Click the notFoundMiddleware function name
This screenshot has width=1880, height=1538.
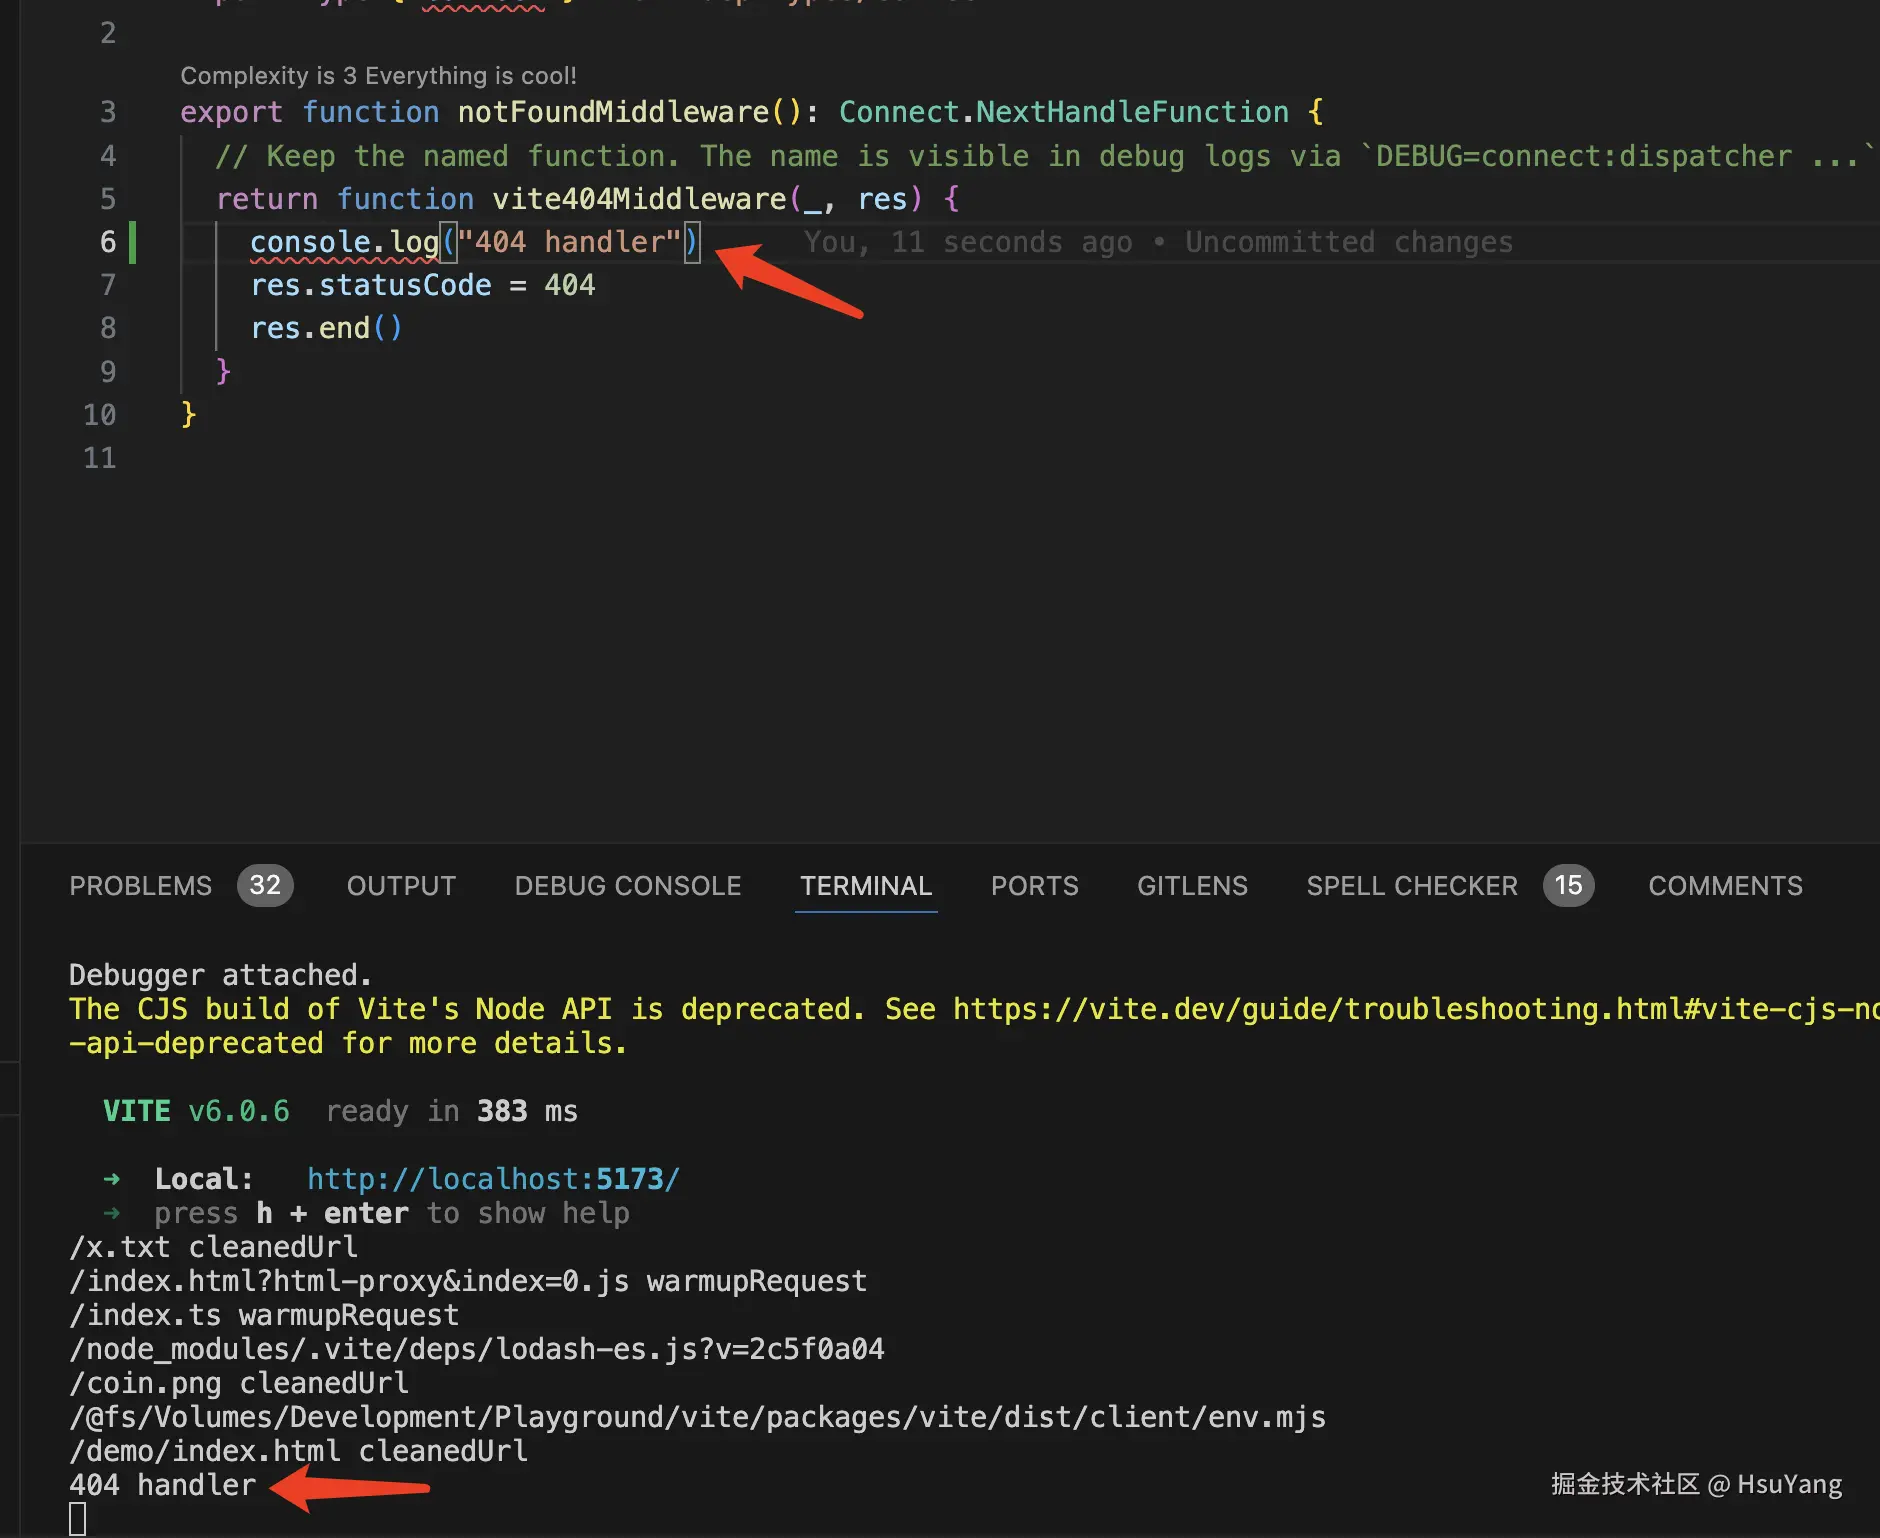(x=614, y=112)
